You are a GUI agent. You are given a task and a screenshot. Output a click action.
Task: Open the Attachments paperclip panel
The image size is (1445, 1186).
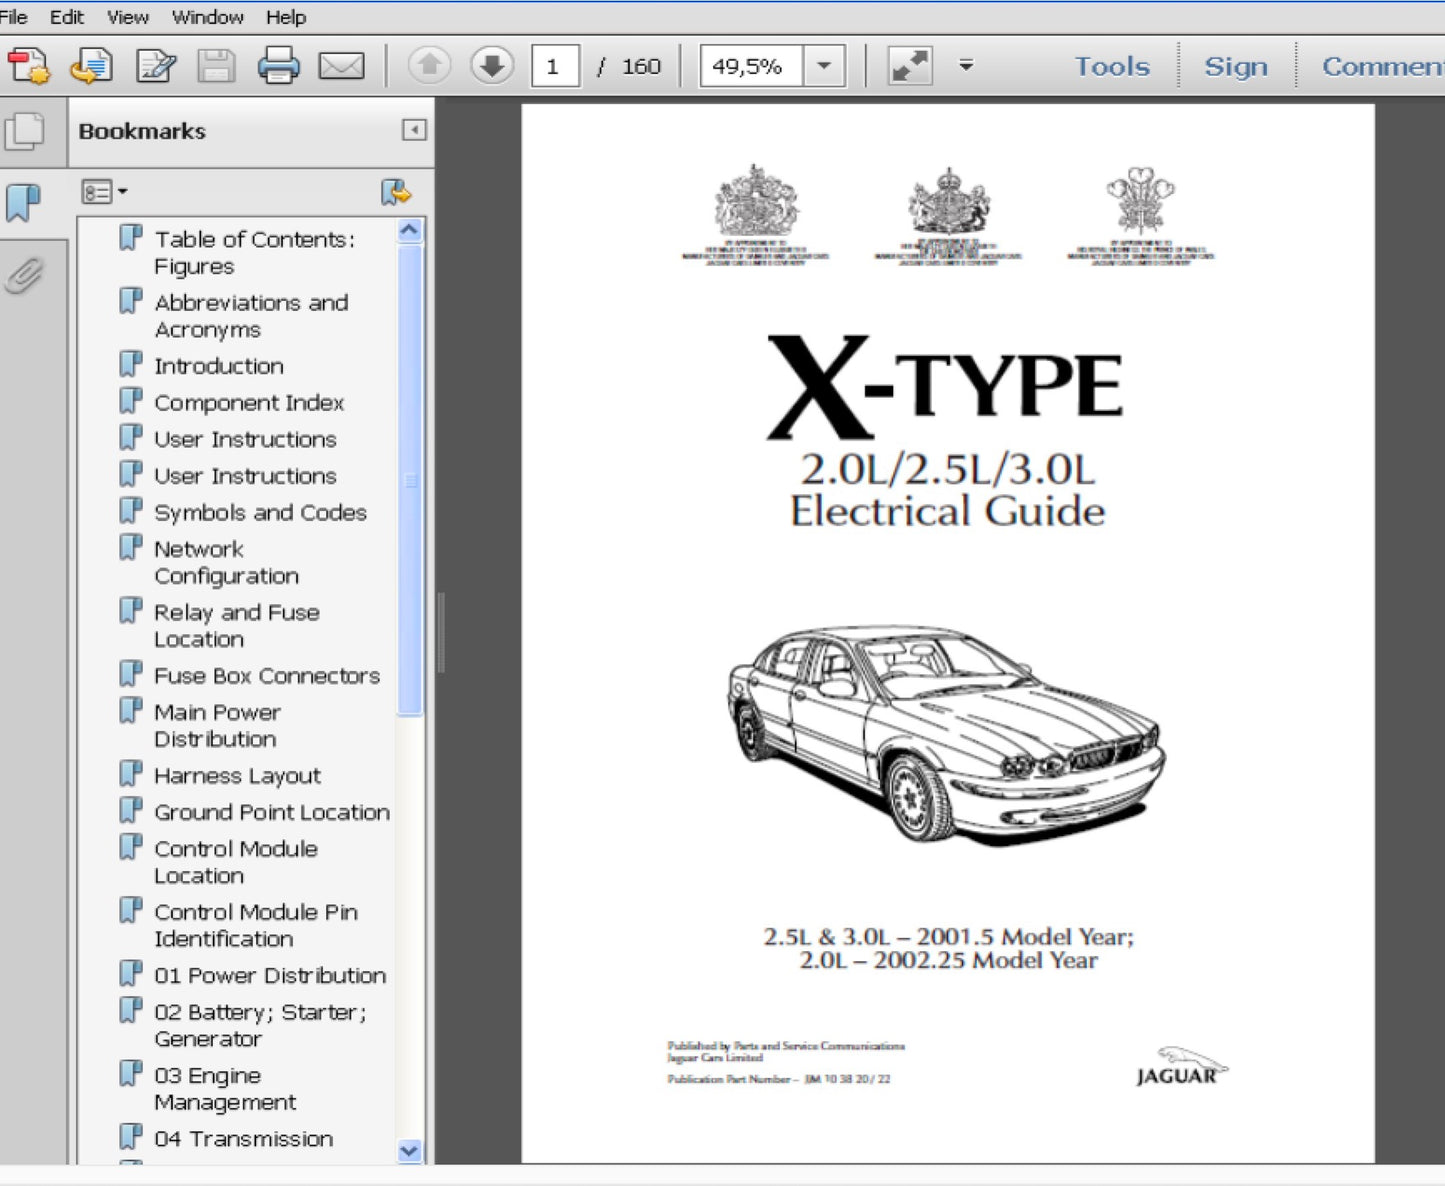(x=24, y=275)
